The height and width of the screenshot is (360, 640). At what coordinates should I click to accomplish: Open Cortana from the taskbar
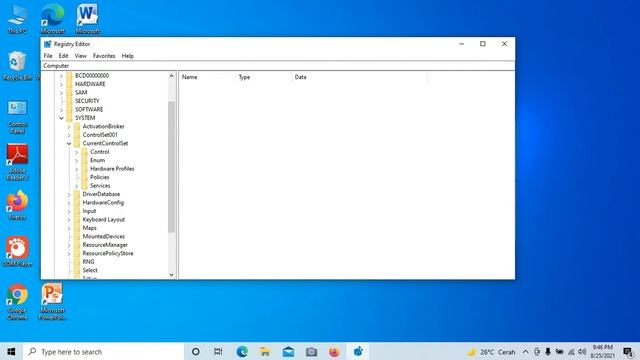196,351
